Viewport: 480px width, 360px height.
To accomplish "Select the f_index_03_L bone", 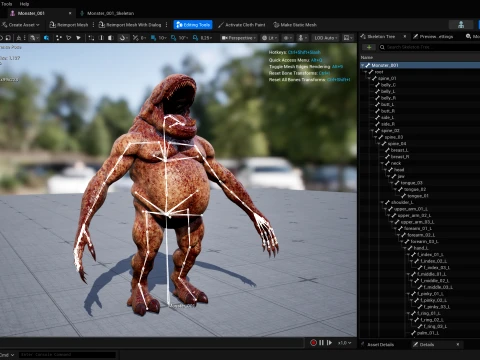I will (x=436, y=268).
